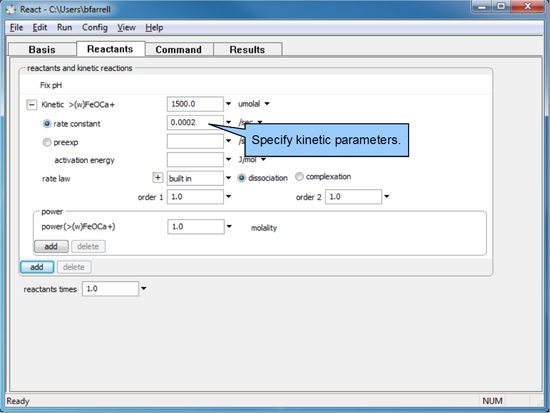Click the activation energy input field
550x413 pixels.
(x=195, y=160)
